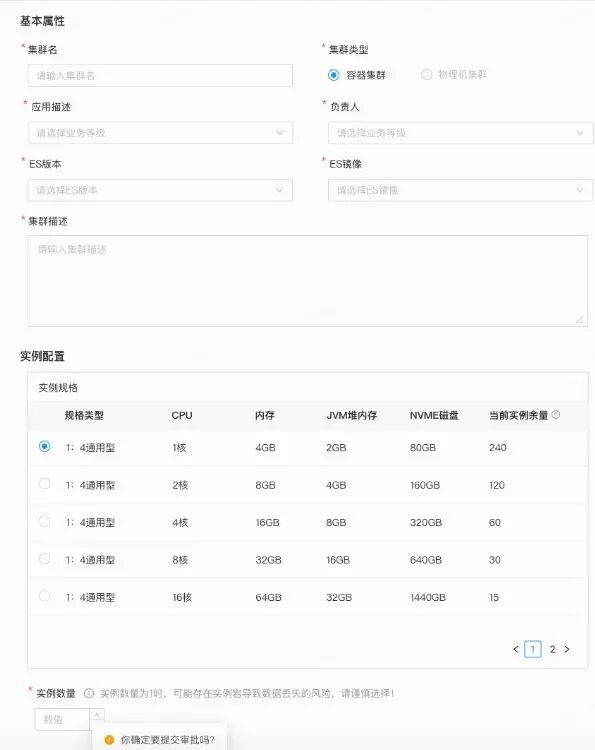Select page 2 in pagination
This screenshot has height=750, width=595.
552,649
